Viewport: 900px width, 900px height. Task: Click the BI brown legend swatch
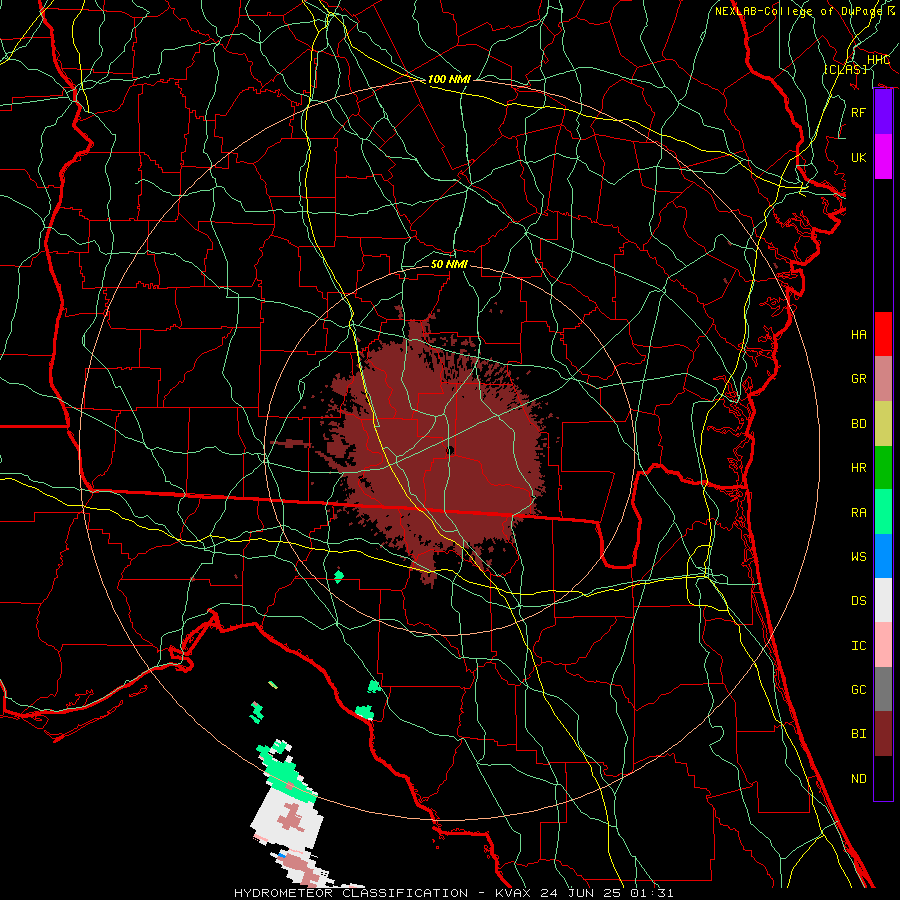883,734
